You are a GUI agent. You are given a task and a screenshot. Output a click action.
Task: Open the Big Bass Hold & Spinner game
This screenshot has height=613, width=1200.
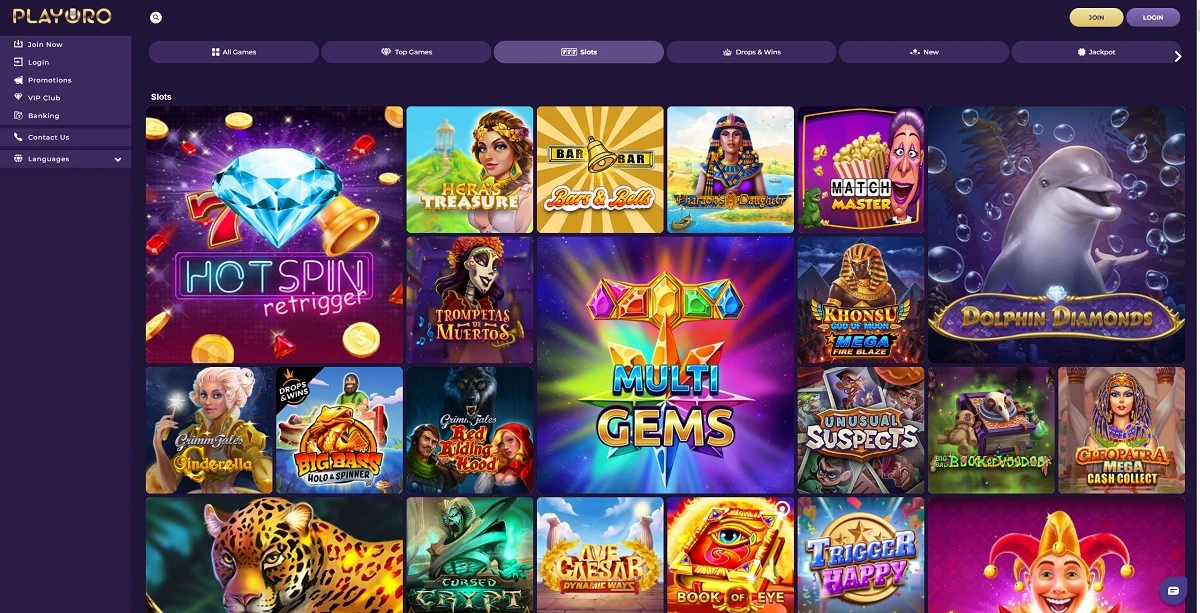click(x=339, y=430)
